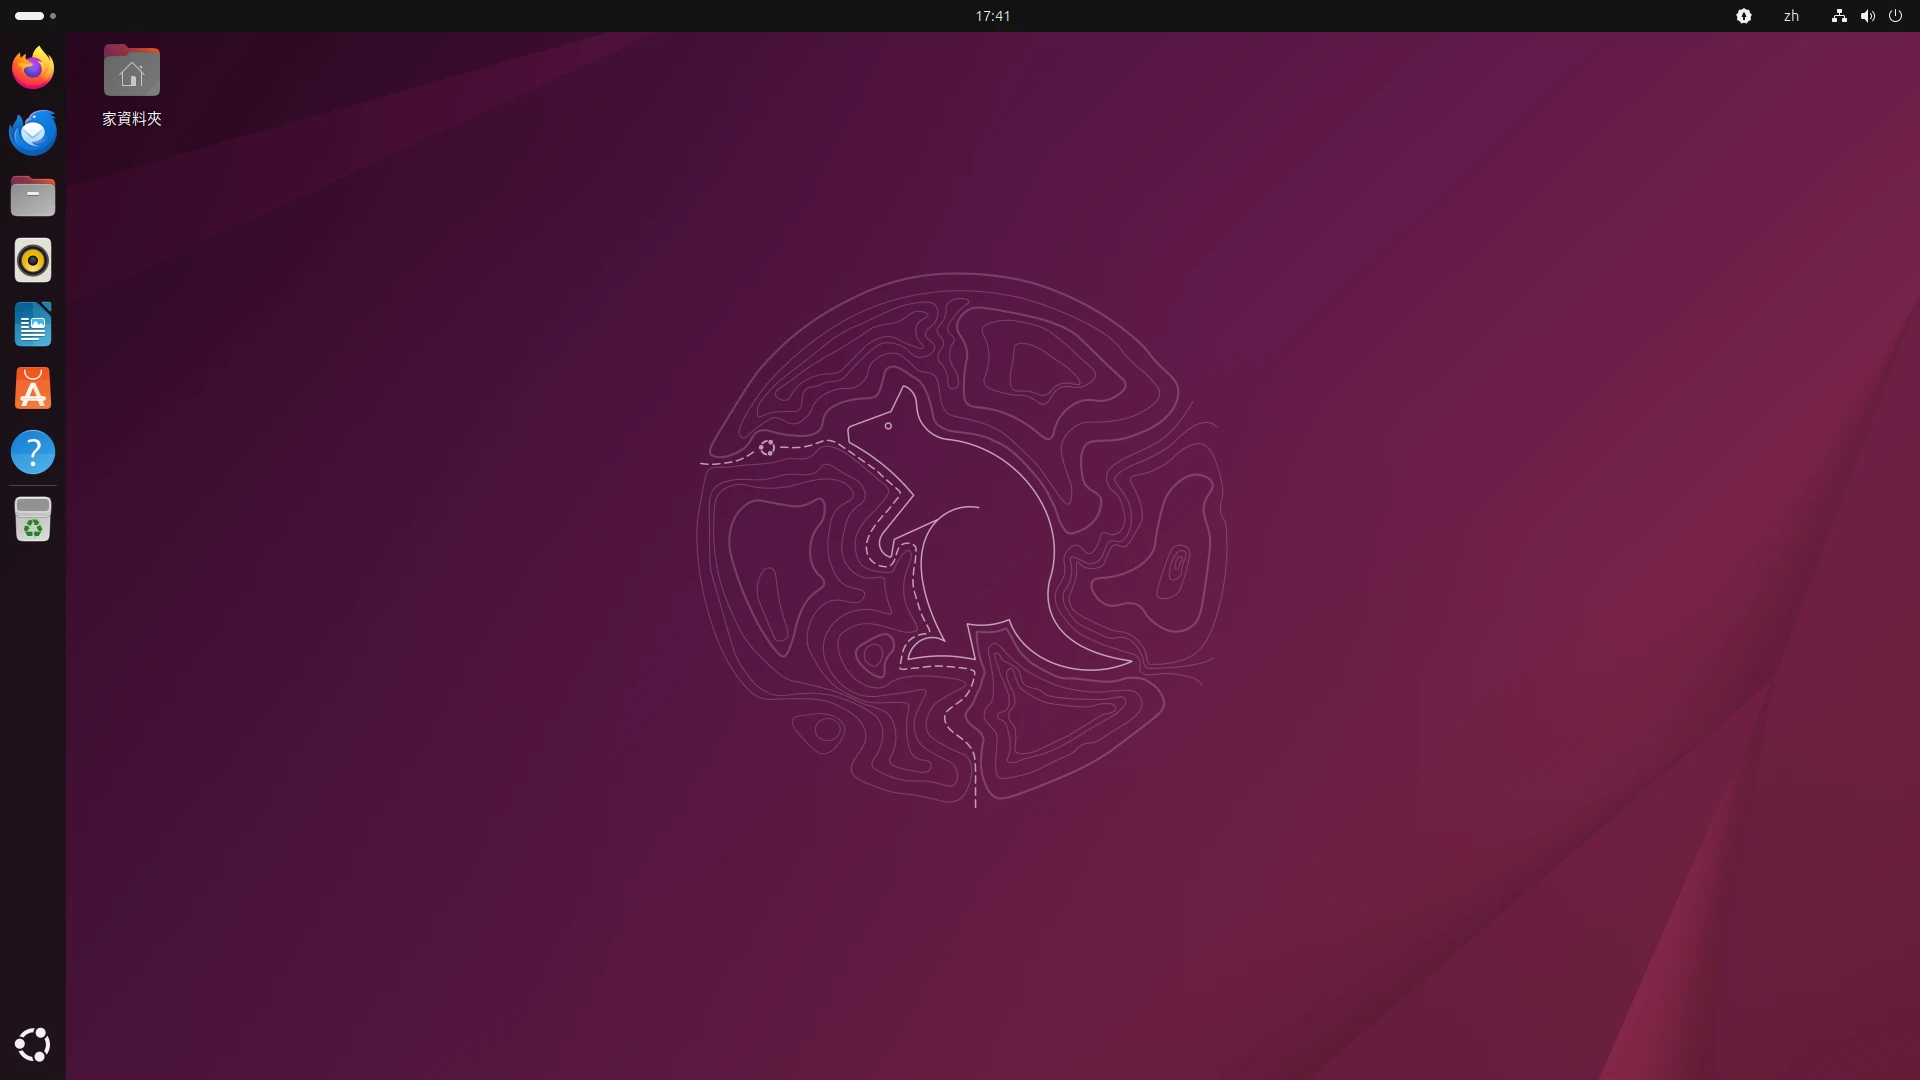Start Rhythmbox music player
This screenshot has height=1080, width=1920.
(x=33, y=260)
